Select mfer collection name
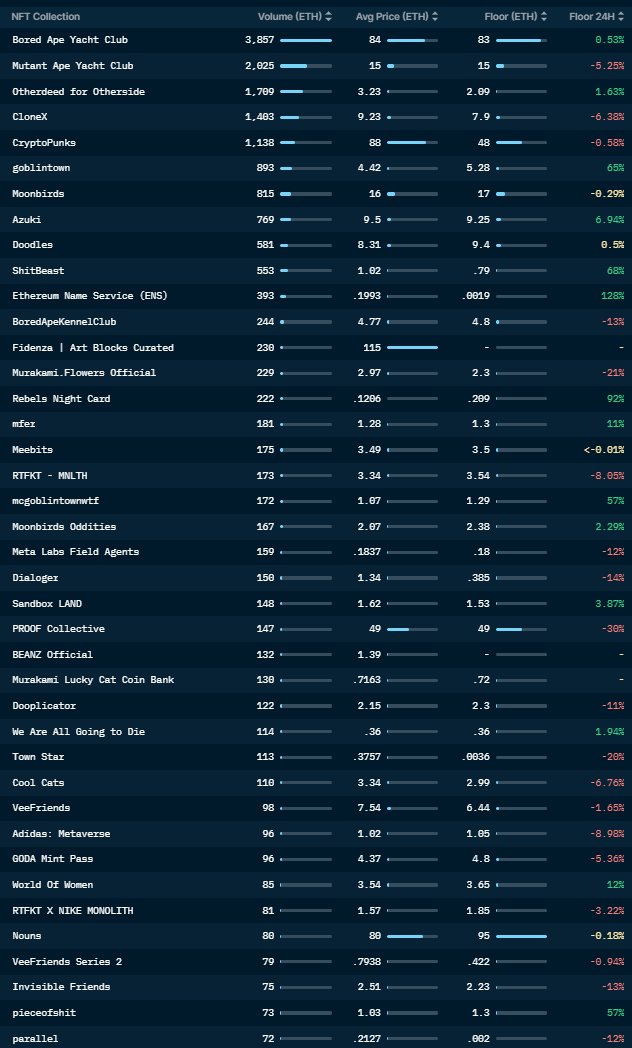This screenshot has height=1048, width=632. pyautogui.click(x=23, y=424)
